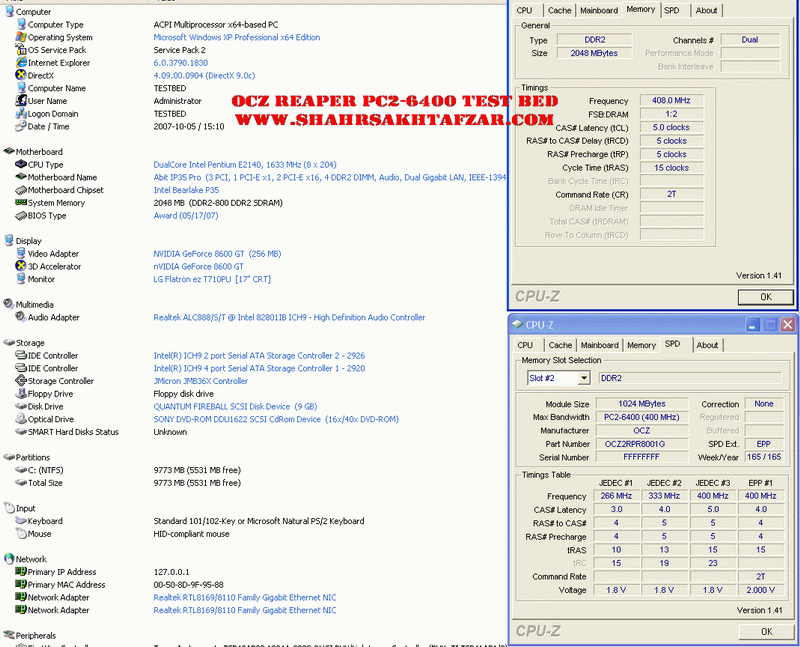Select the Primary MAC Address value 00-50-8D-9F-95-88
Viewport: 800px width, 647px height.
click(188, 585)
